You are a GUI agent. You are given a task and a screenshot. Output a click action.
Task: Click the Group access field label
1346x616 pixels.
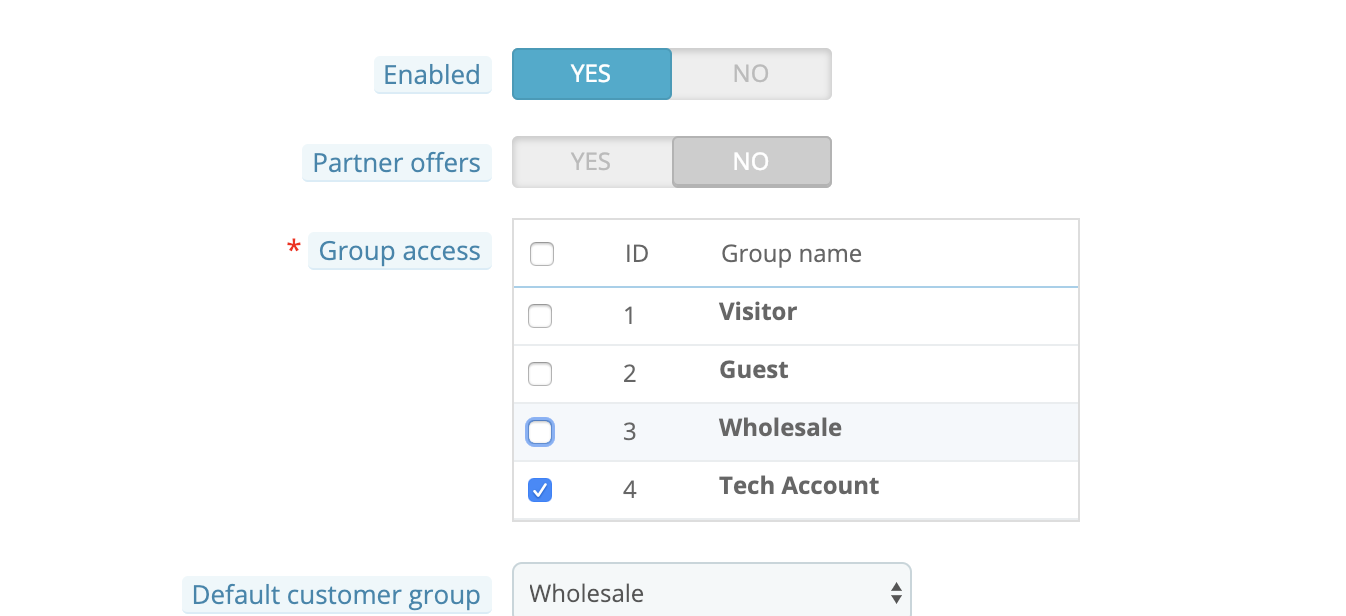(400, 251)
